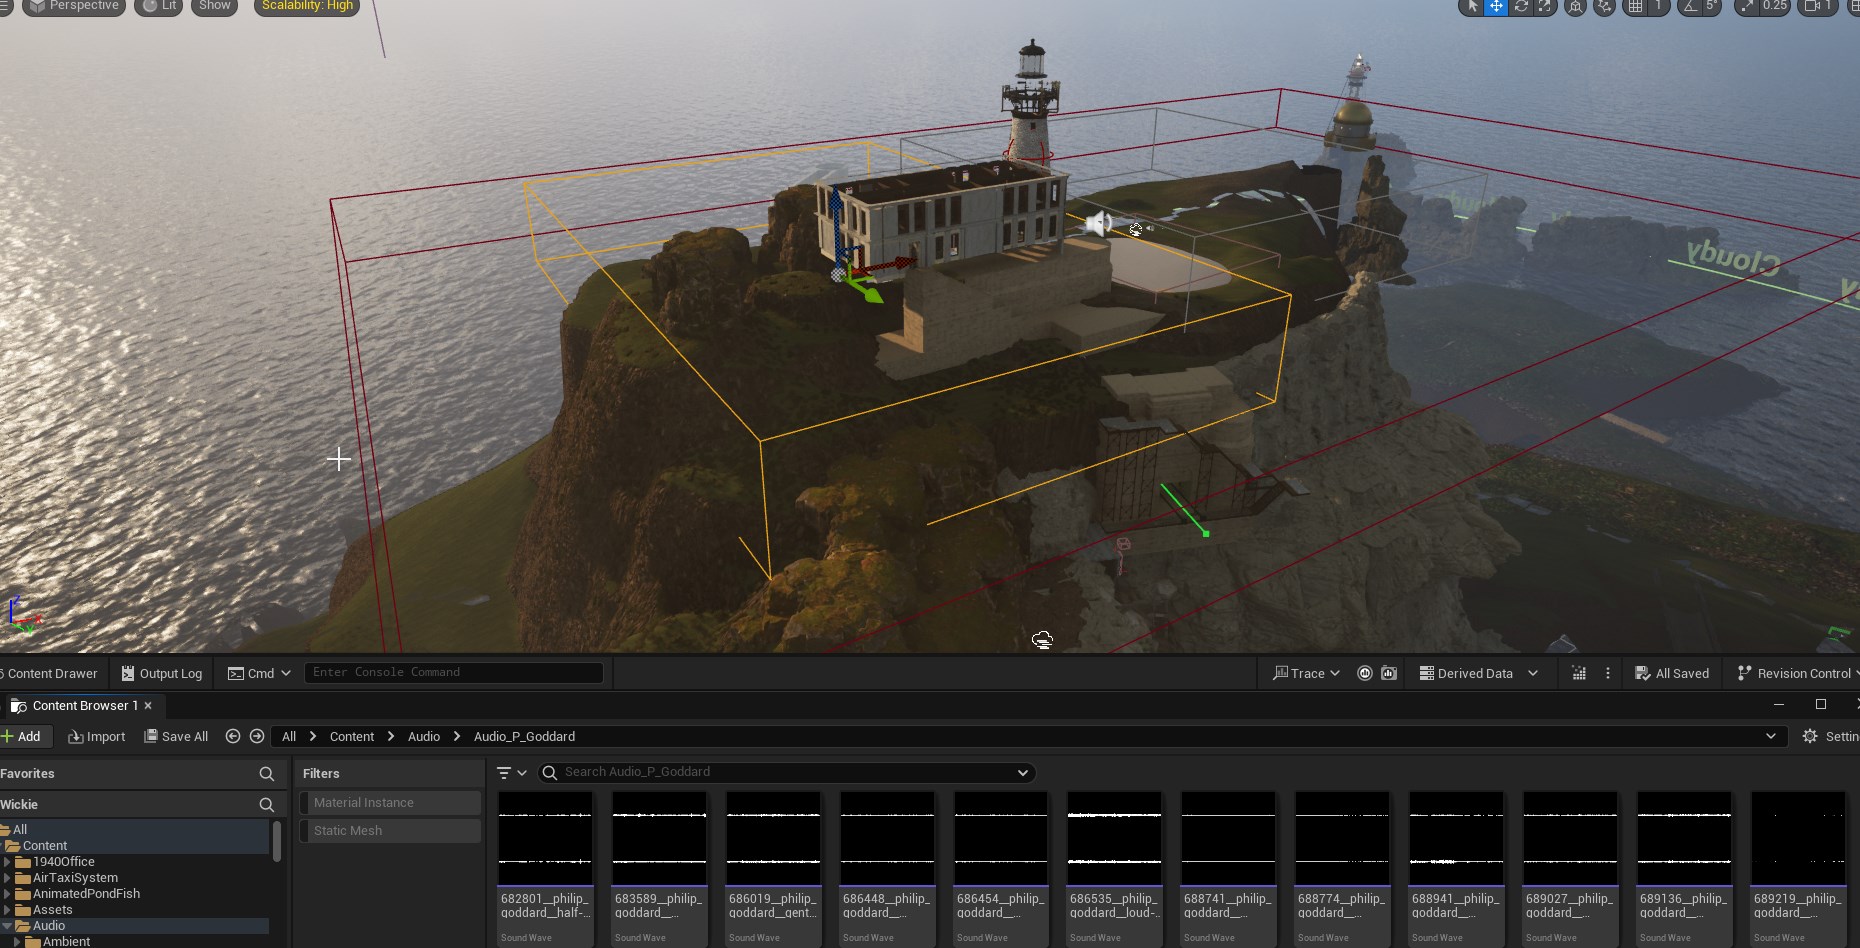
Task: Toggle the Material Instance filter
Action: [390, 802]
